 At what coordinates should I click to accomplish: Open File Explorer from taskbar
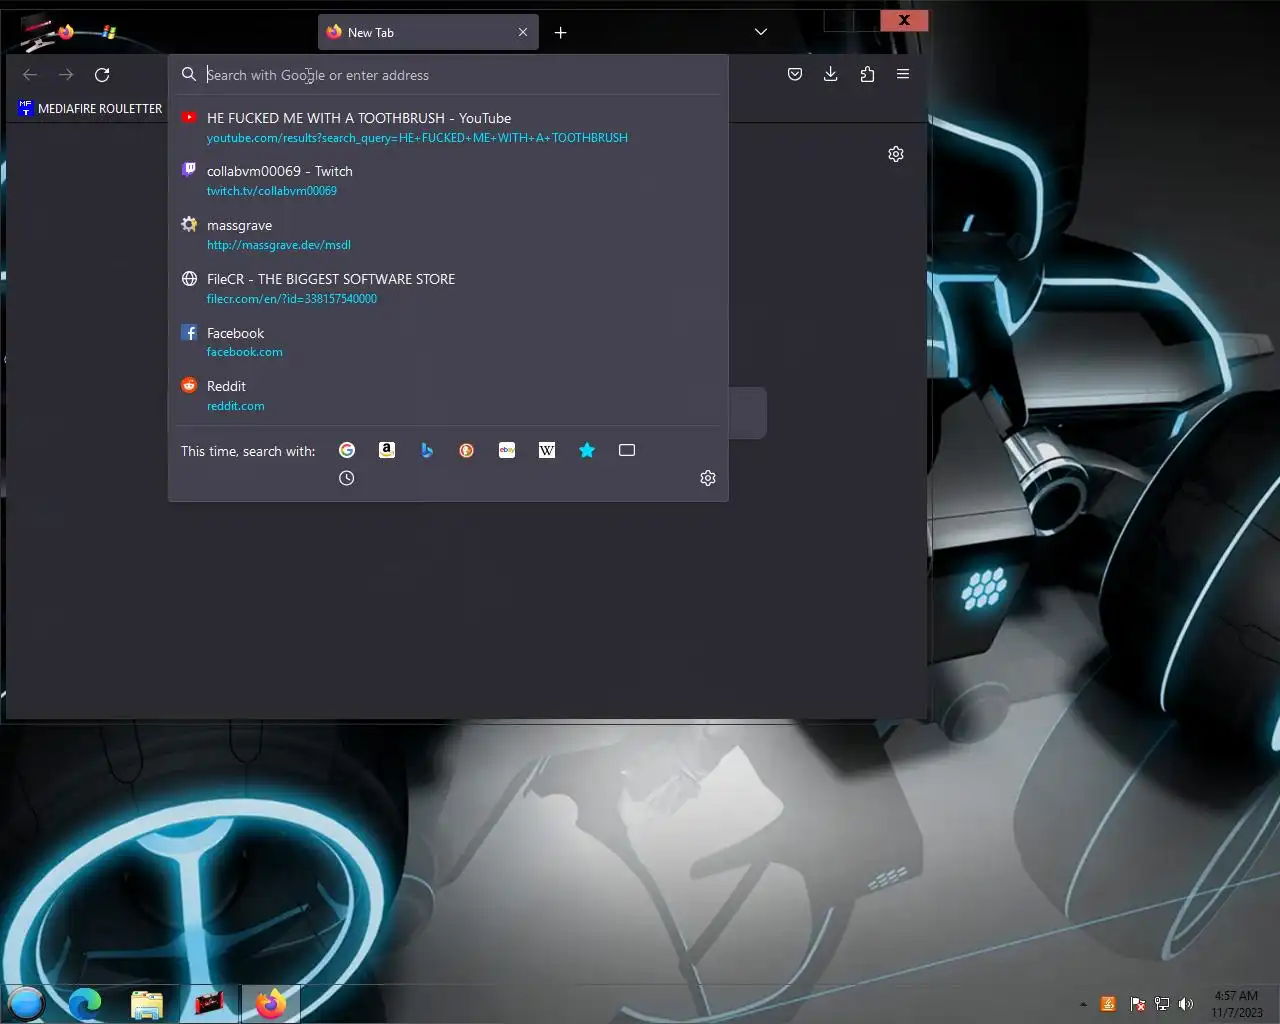[x=147, y=1003]
